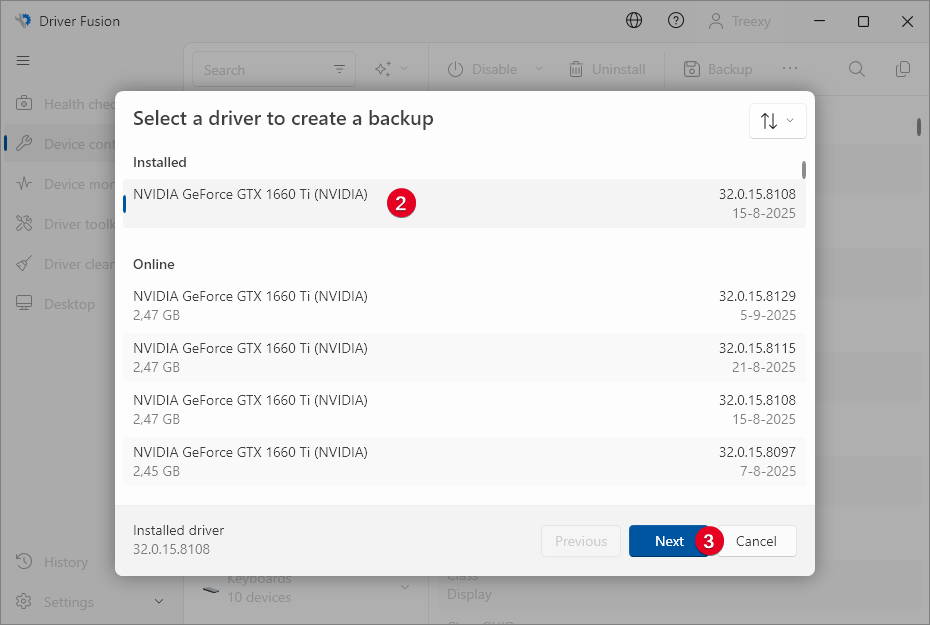Screen dimensions: 930x625
Task: Open the Treexy account profile
Action: pyautogui.click(x=740, y=21)
